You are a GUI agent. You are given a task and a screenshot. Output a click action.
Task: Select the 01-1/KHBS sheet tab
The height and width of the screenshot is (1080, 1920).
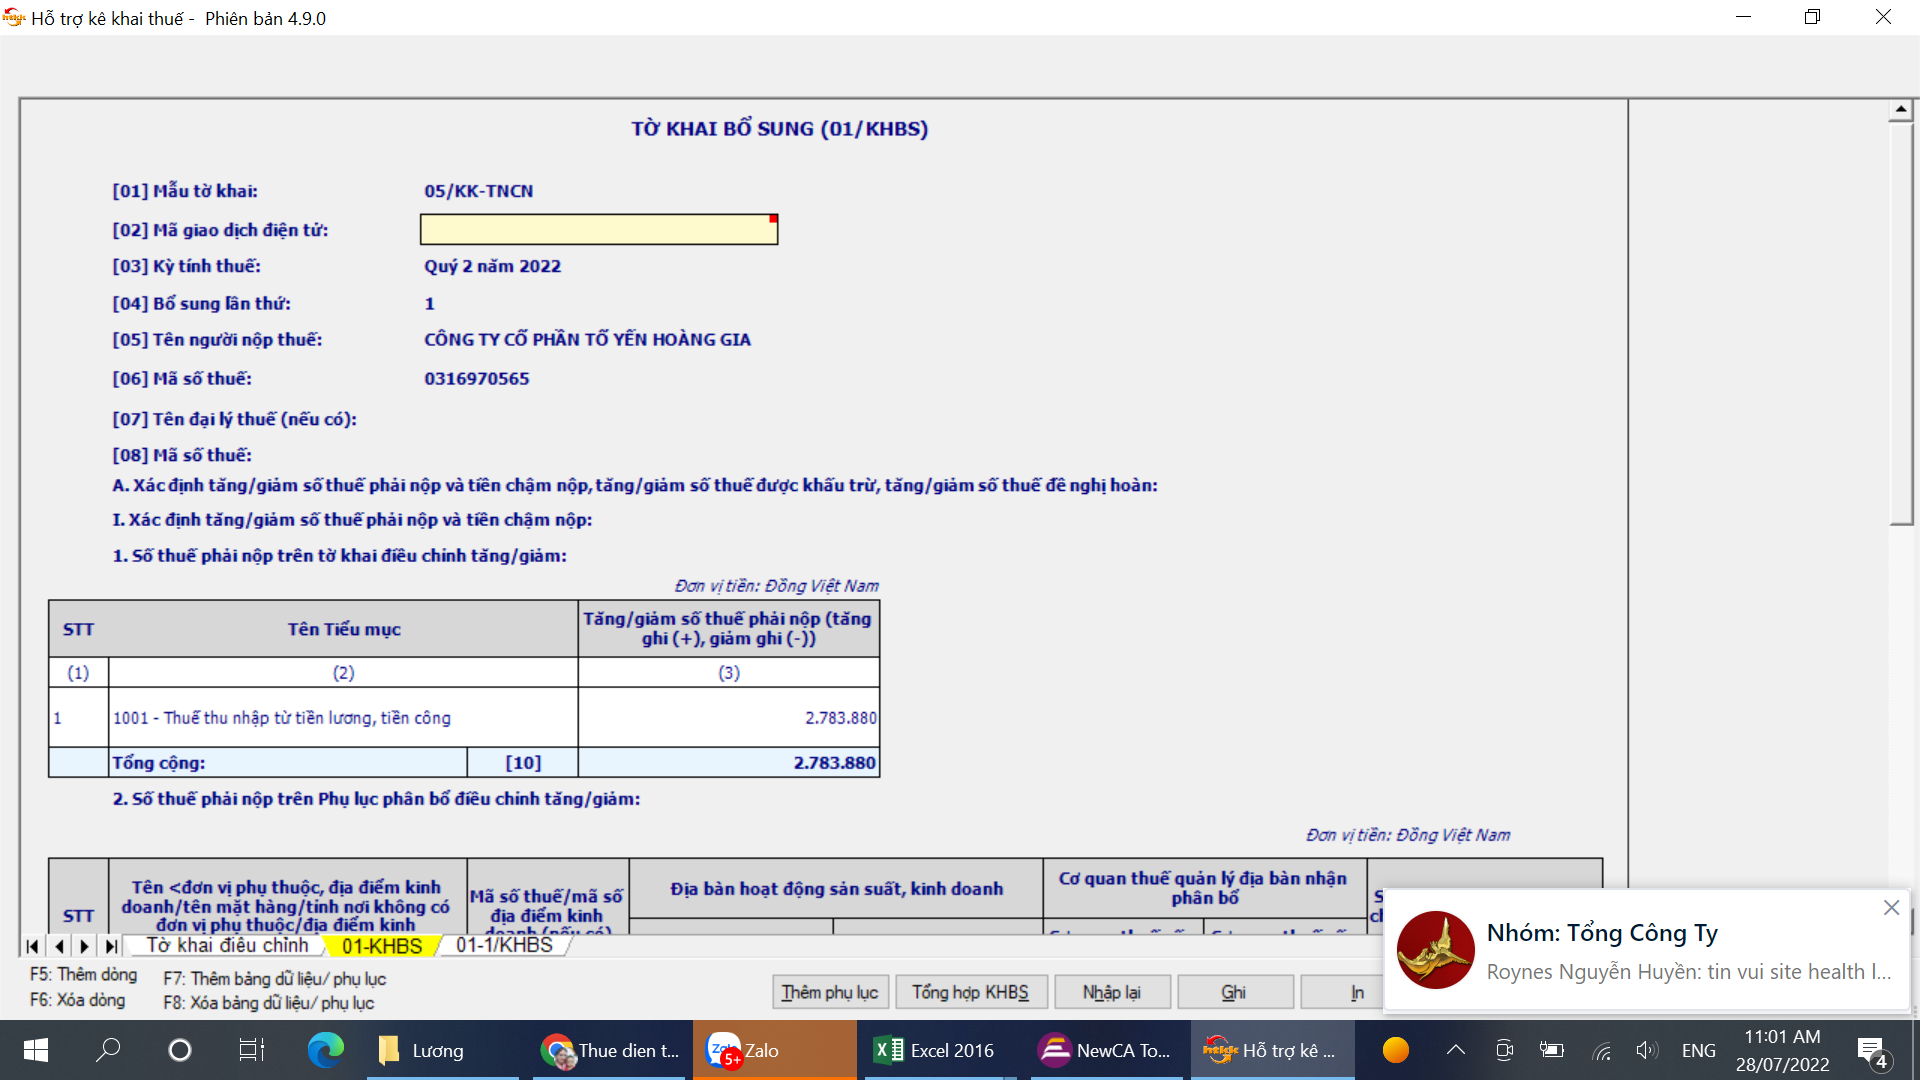[504, 946]
